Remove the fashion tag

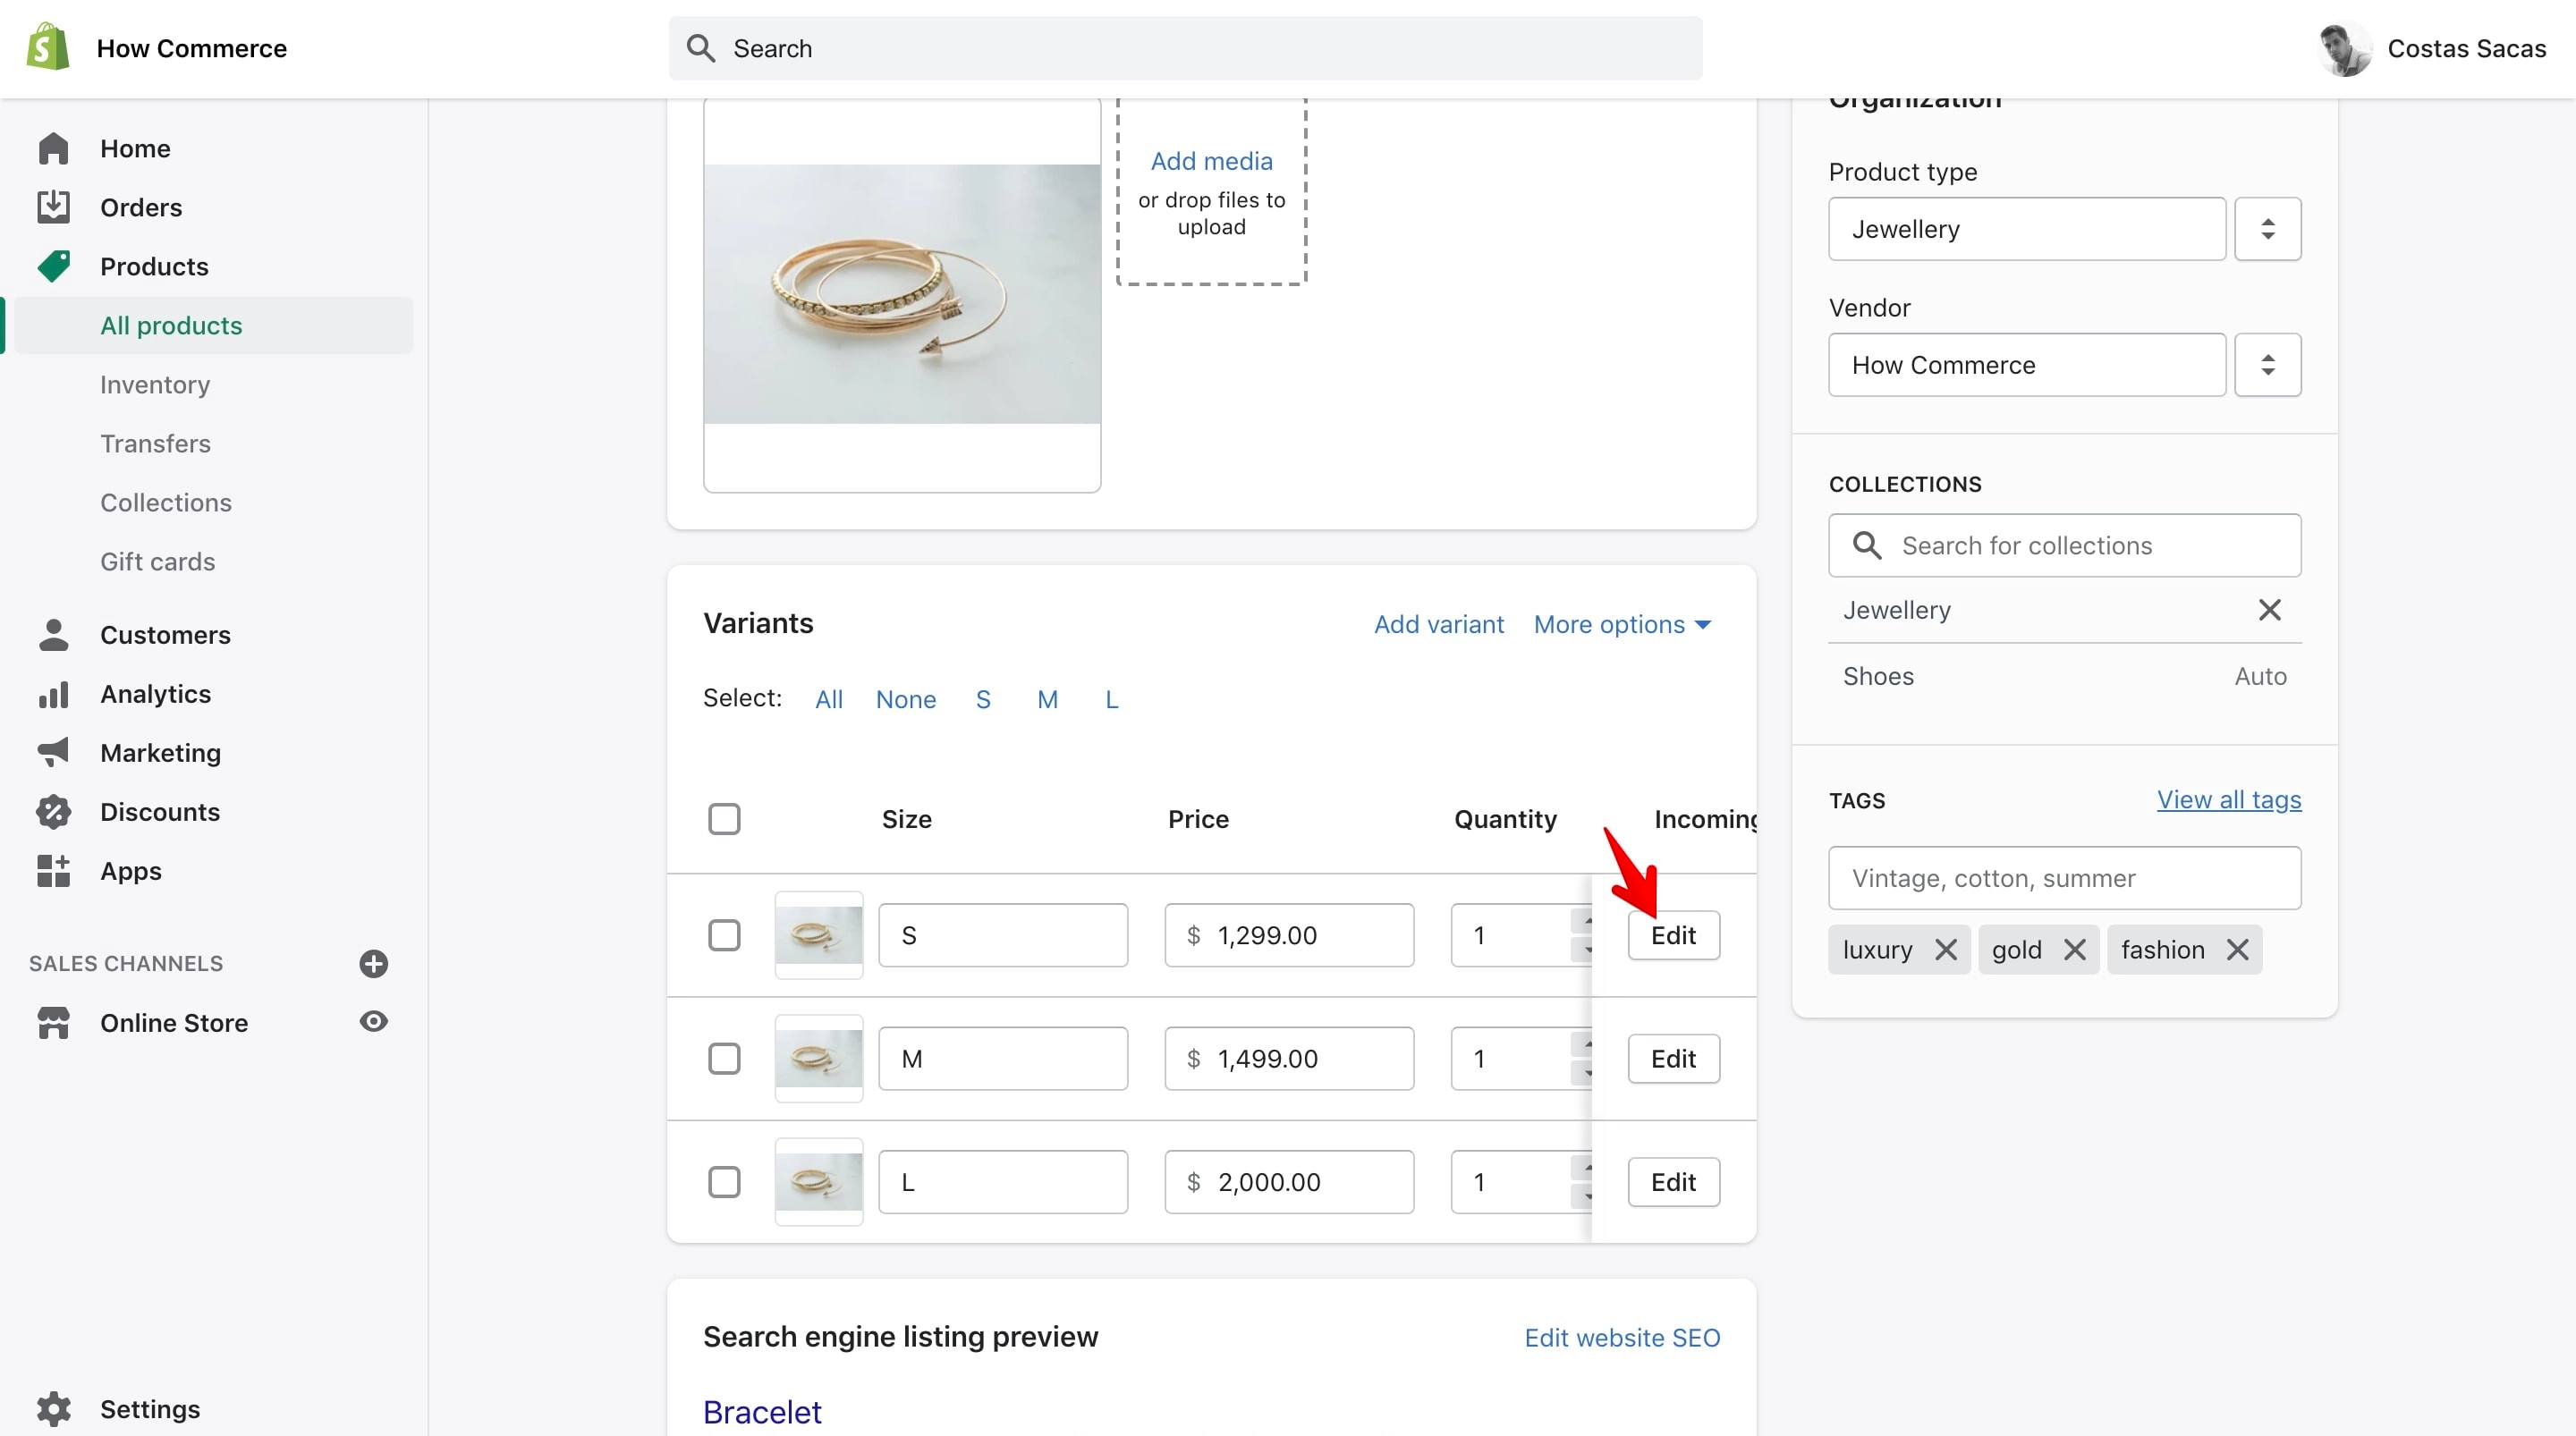point(2237,950)
